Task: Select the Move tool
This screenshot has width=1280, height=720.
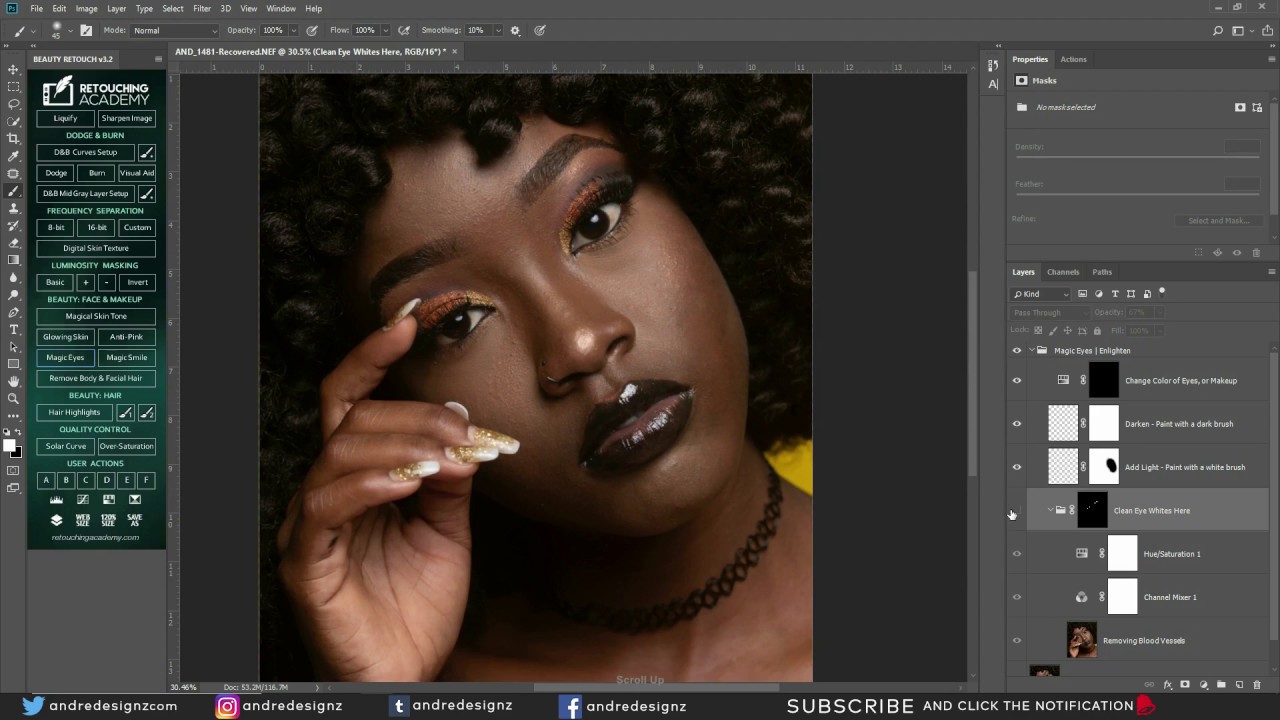Action: 14,70
